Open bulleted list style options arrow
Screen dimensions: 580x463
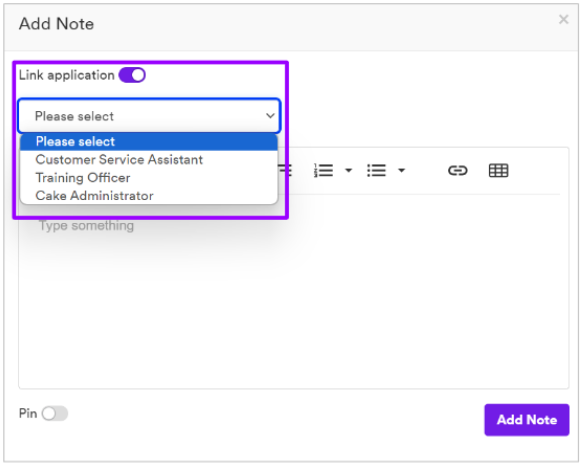tap(401, 170)
